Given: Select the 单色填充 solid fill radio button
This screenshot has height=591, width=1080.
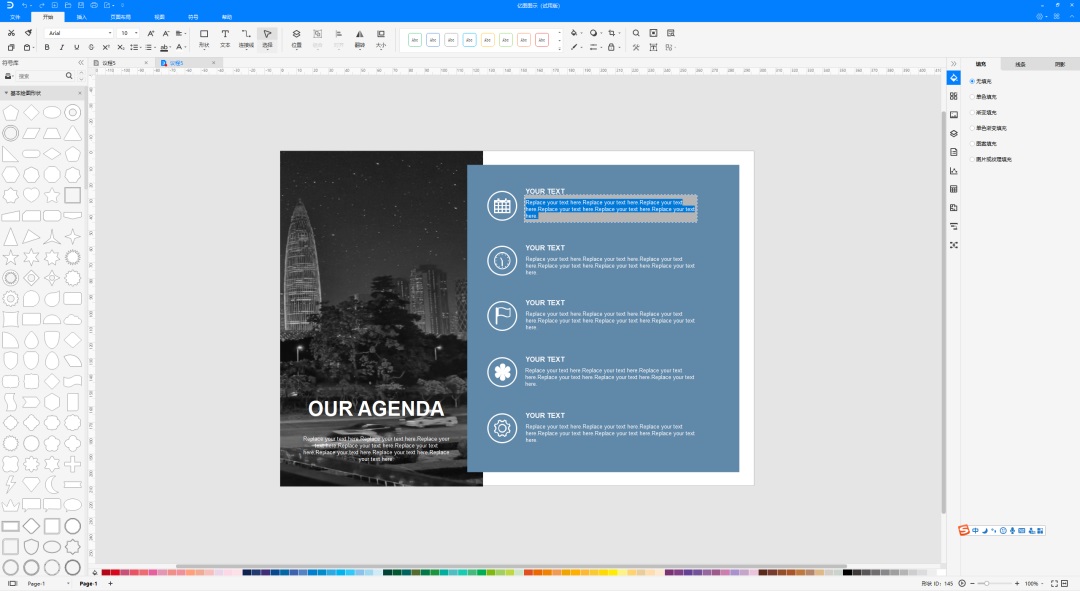Looking at the screenshot, I should [x=972, y=97].
